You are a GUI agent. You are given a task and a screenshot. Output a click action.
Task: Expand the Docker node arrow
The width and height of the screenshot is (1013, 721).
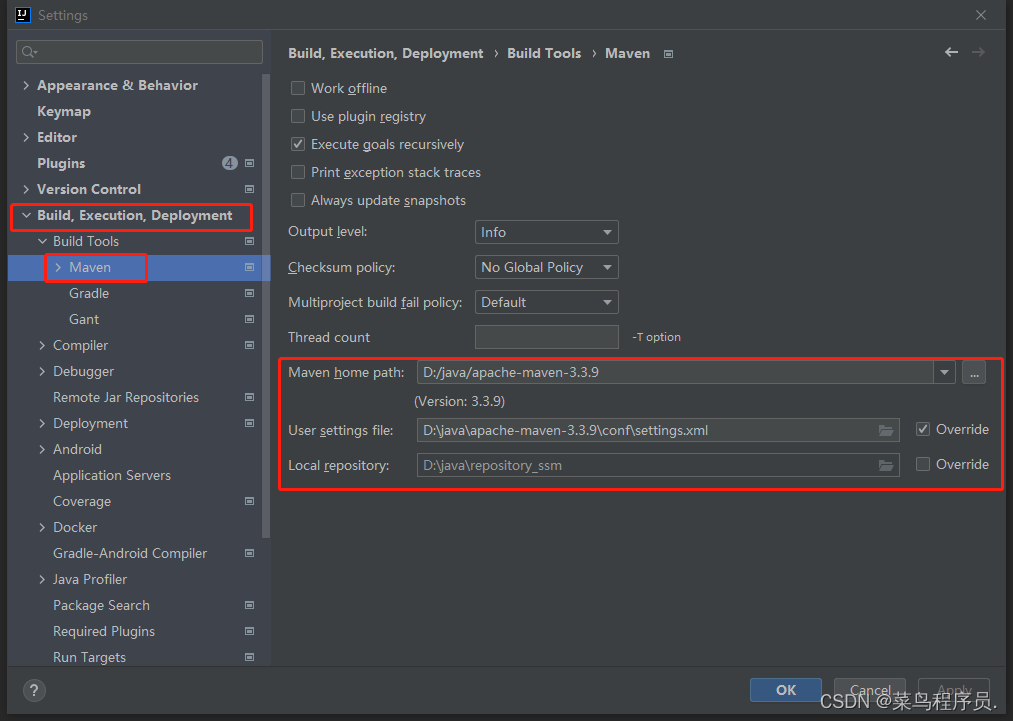click(x=42, y=527)
